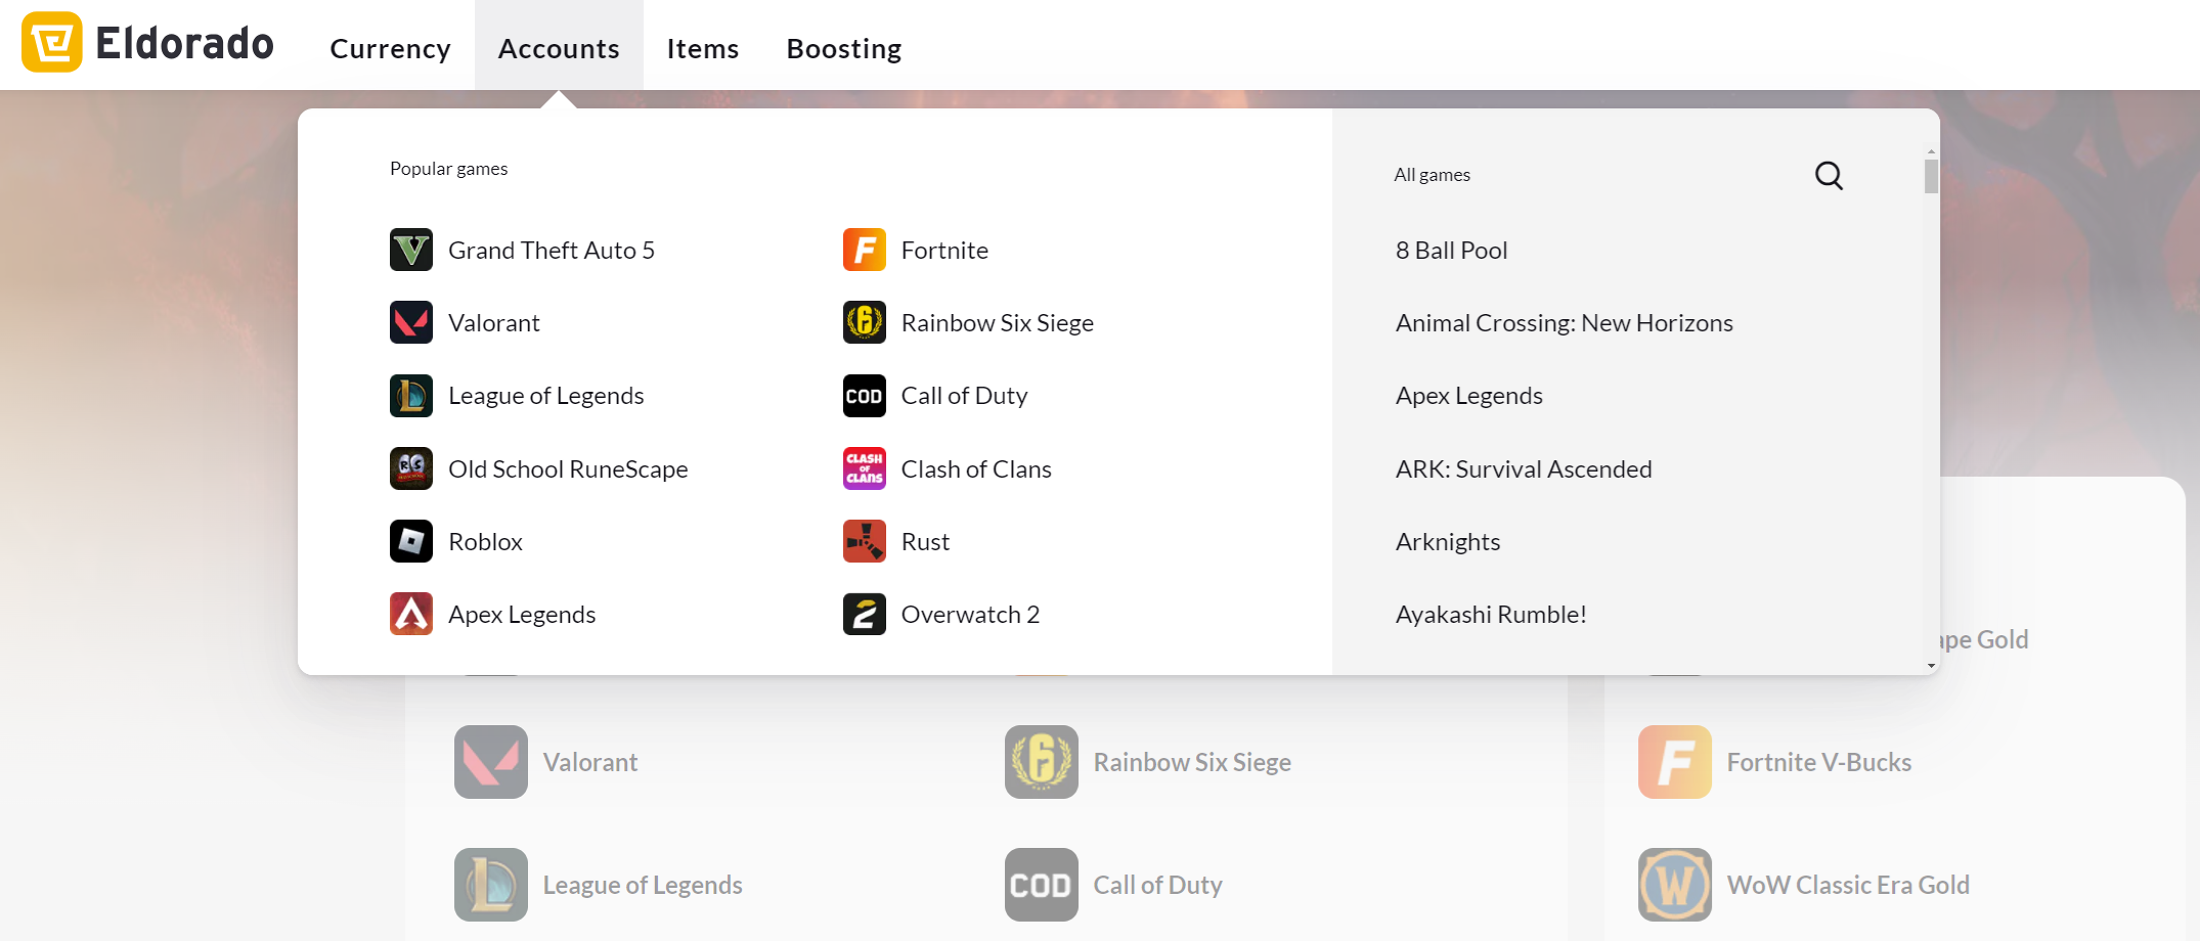Open the Currency menu
Image resolution: width=2200 pixels, height=941 pixels.
point(390,48)
